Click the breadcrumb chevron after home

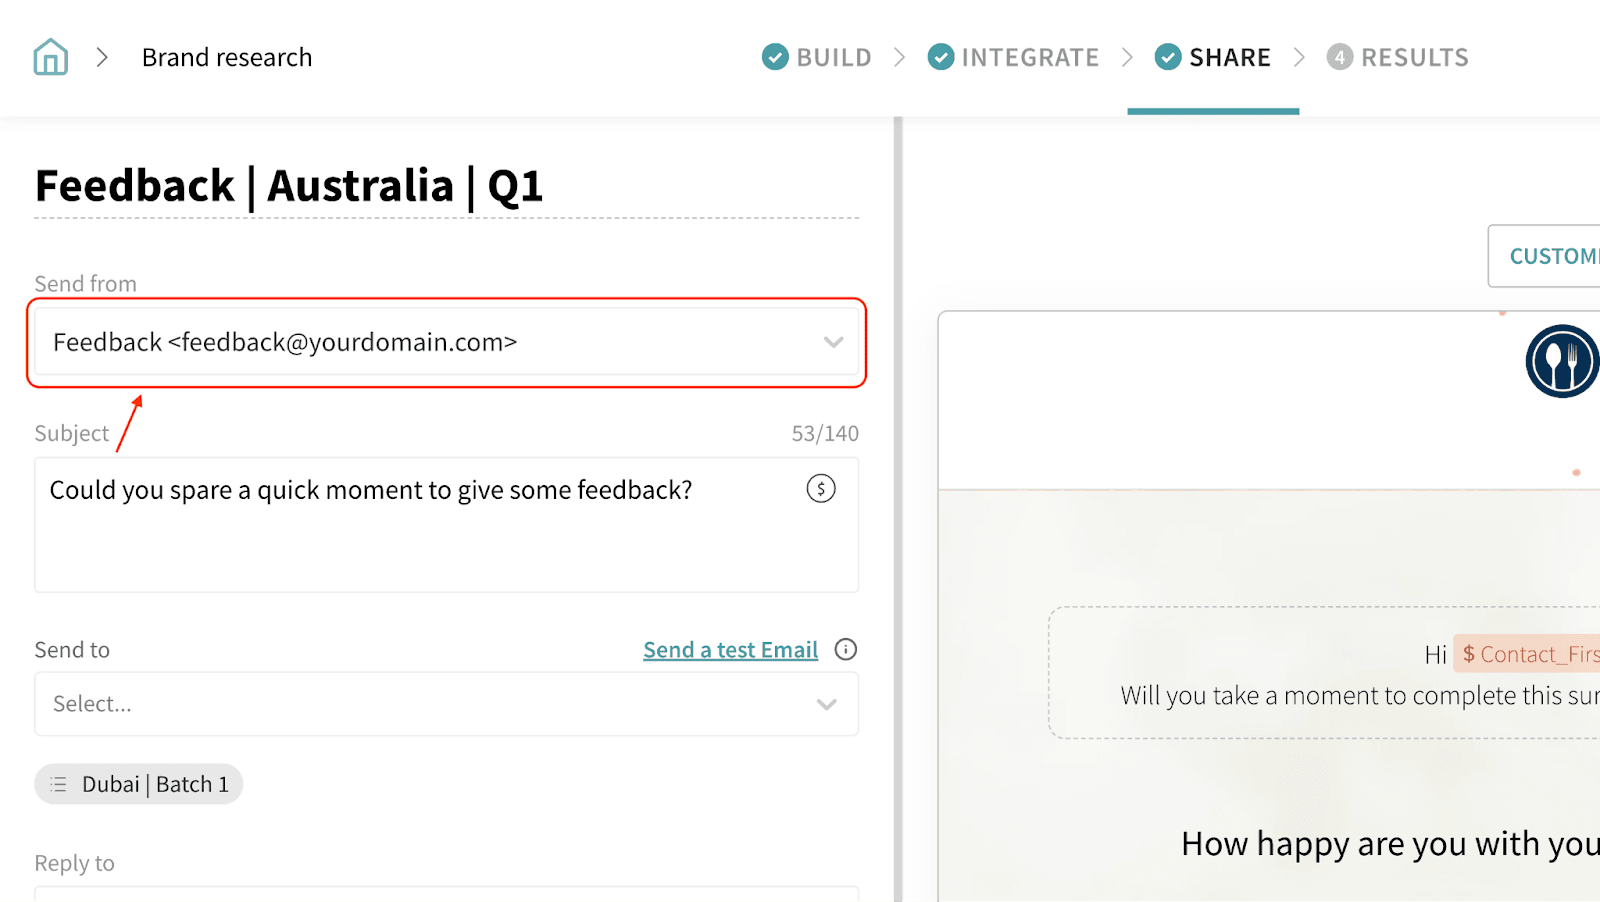[x=102, y=57]
